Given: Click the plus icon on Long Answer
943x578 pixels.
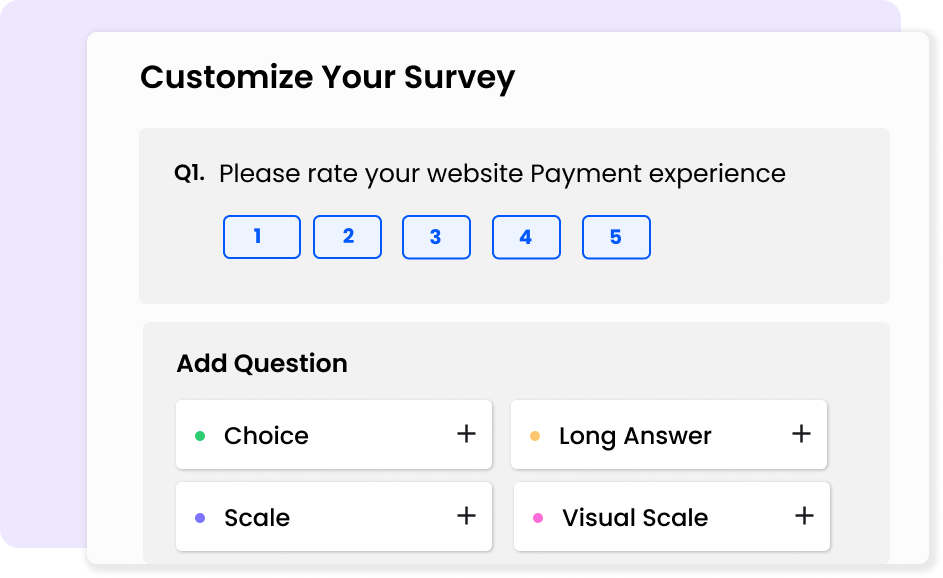Looking at the screenshot, I should pos(801,434).
